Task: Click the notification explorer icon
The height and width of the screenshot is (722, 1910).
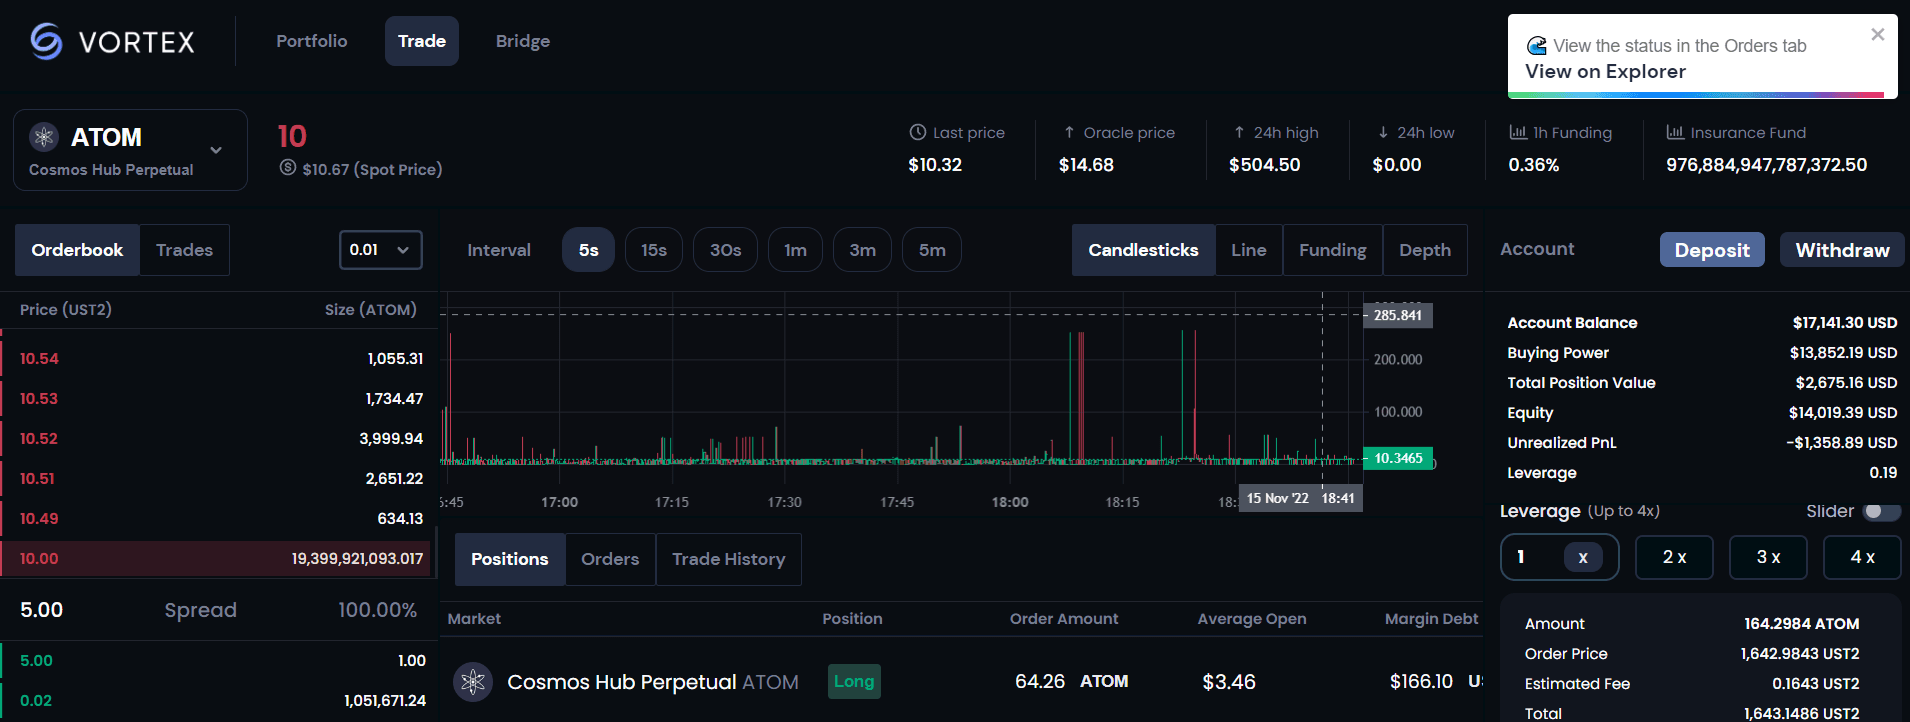Action: (x=1536, y=46)
